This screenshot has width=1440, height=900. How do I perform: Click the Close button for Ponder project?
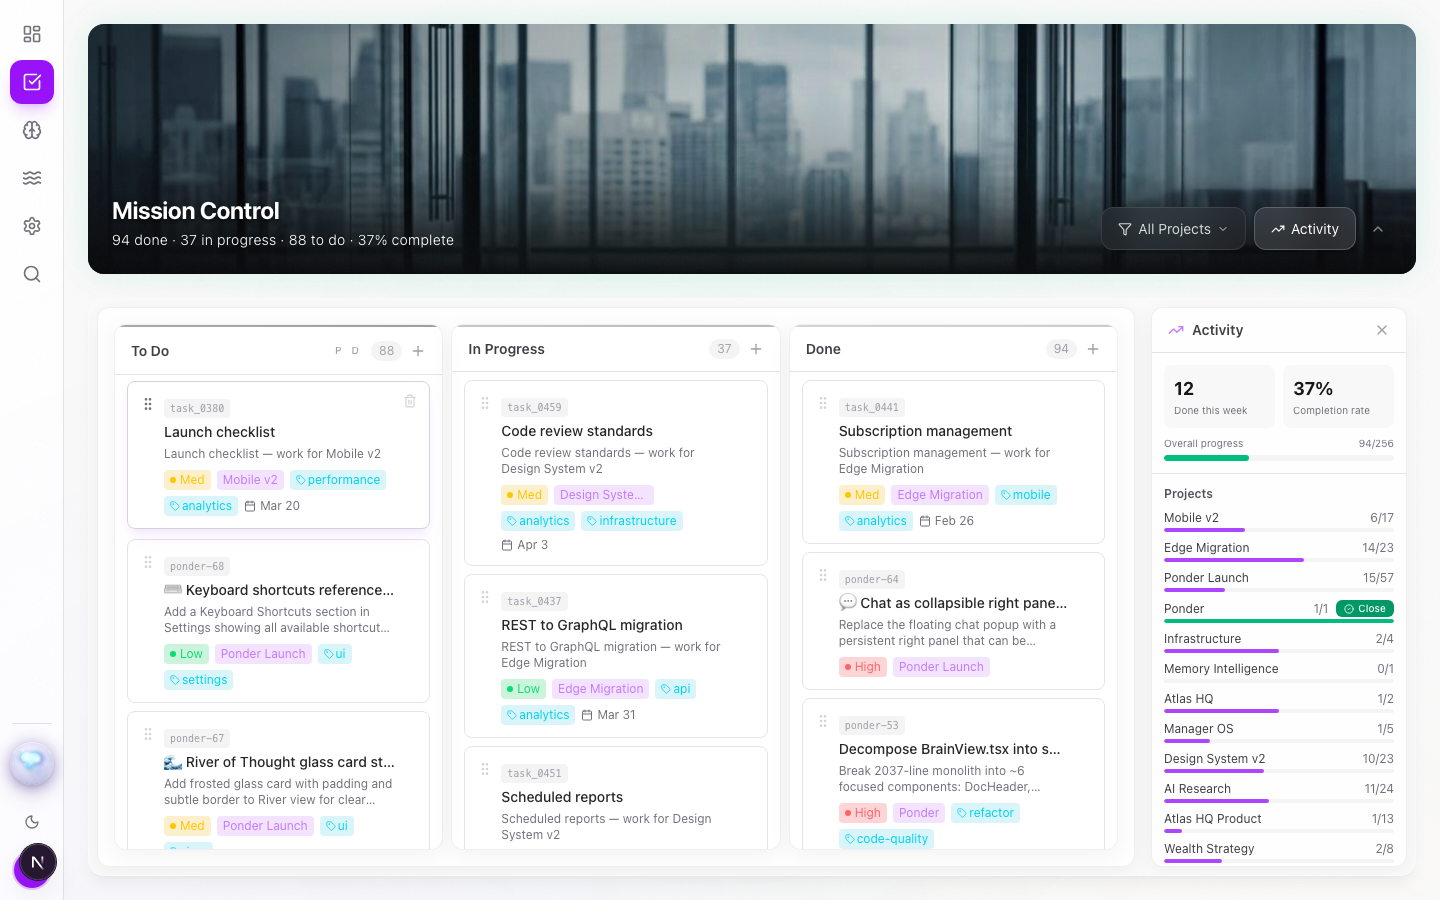(1364, 609)
